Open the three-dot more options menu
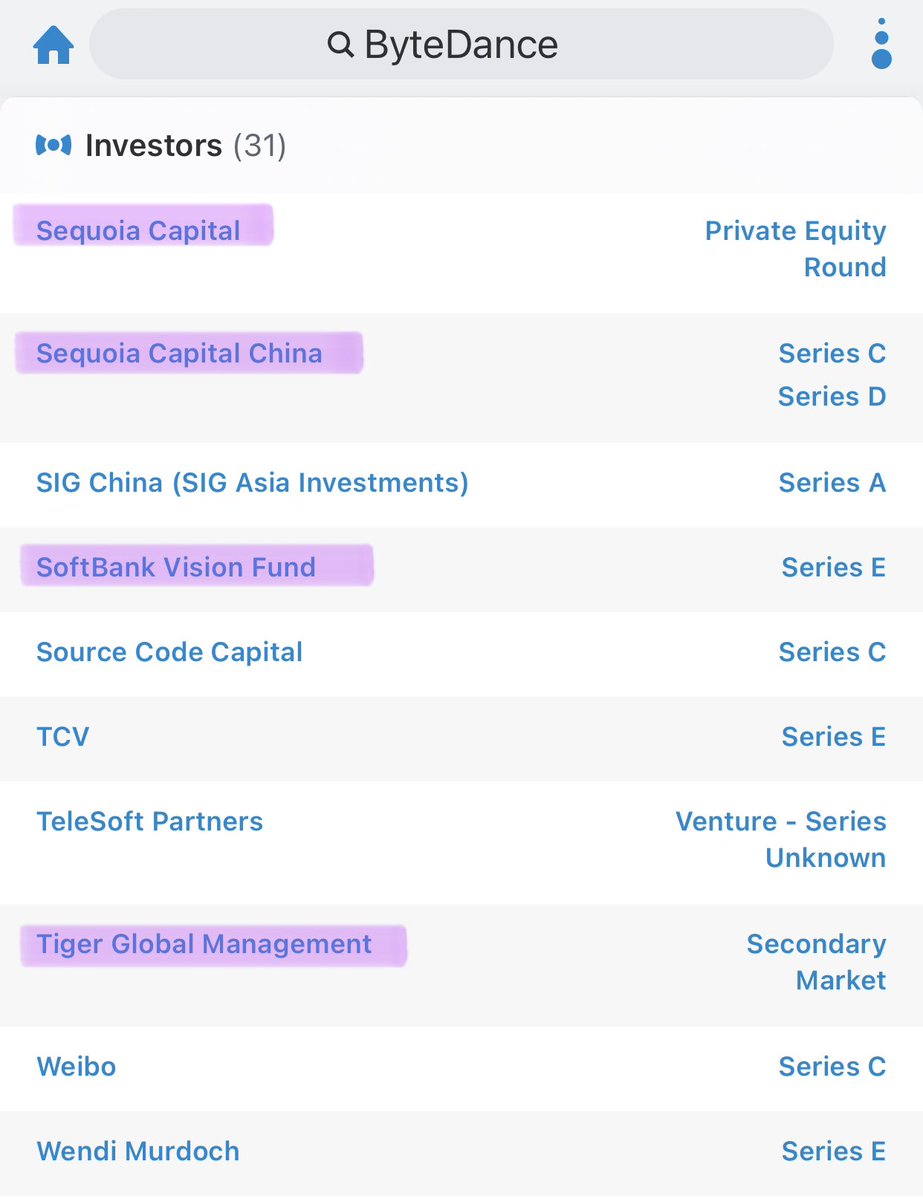Image resolution: width=923 pixels, height=1199 pixels. 880,44
